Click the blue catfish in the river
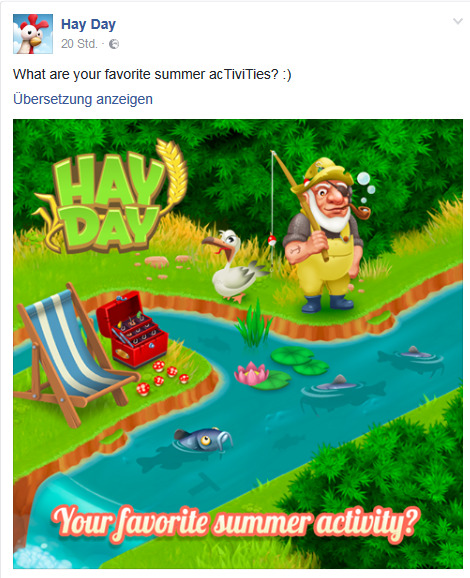 point(203,439)
